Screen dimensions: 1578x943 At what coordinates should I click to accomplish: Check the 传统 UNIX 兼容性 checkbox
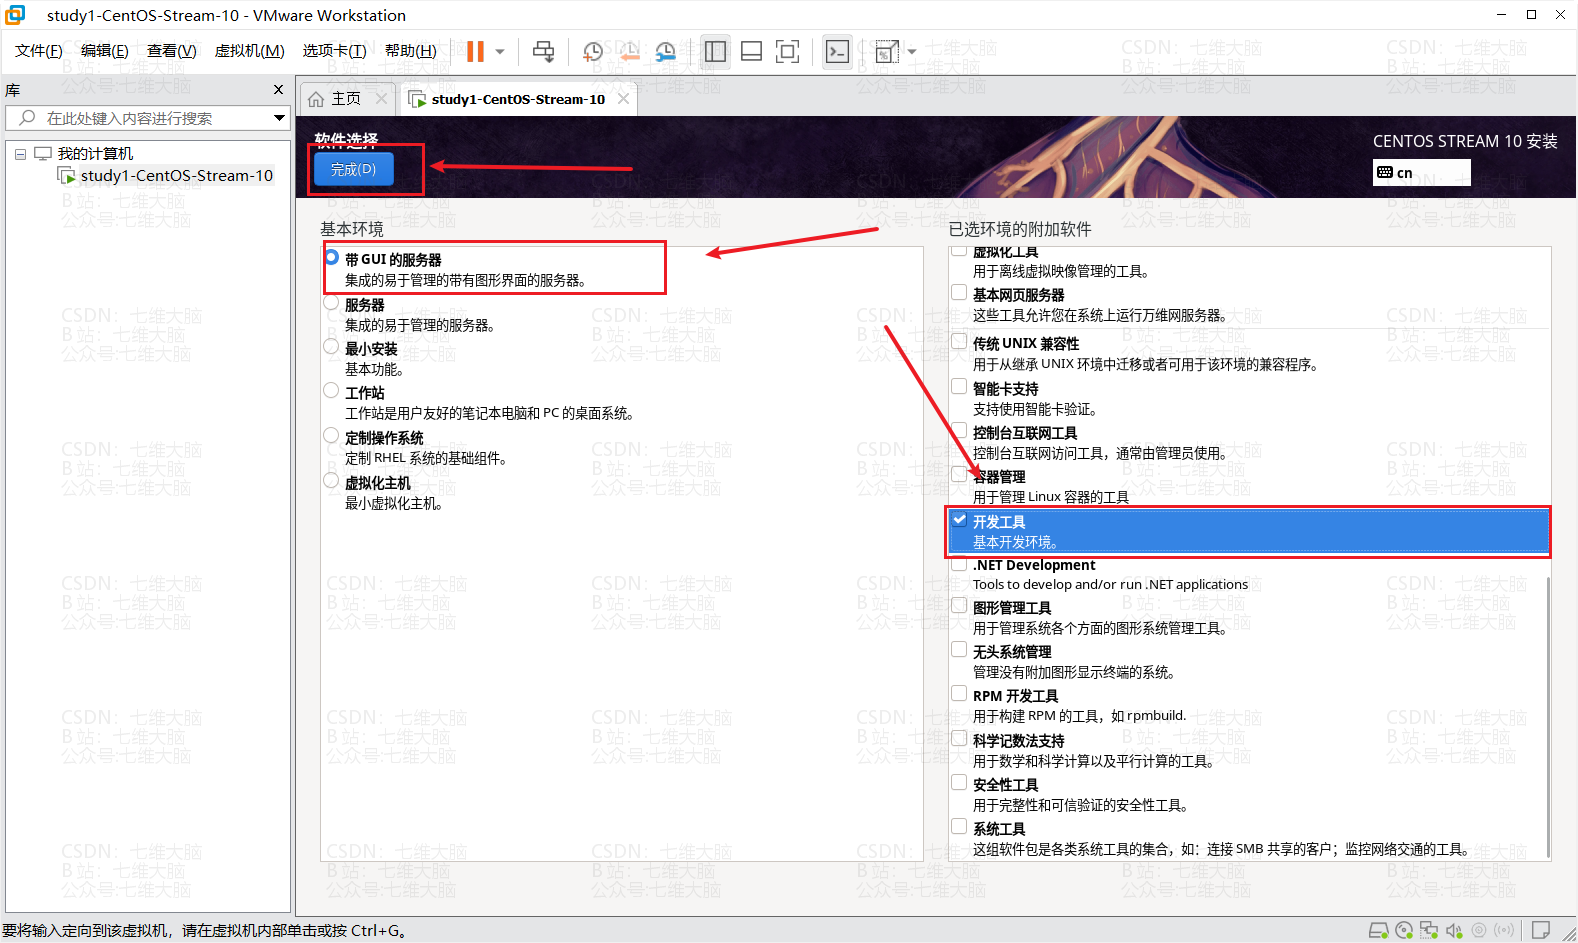(959, 341)
